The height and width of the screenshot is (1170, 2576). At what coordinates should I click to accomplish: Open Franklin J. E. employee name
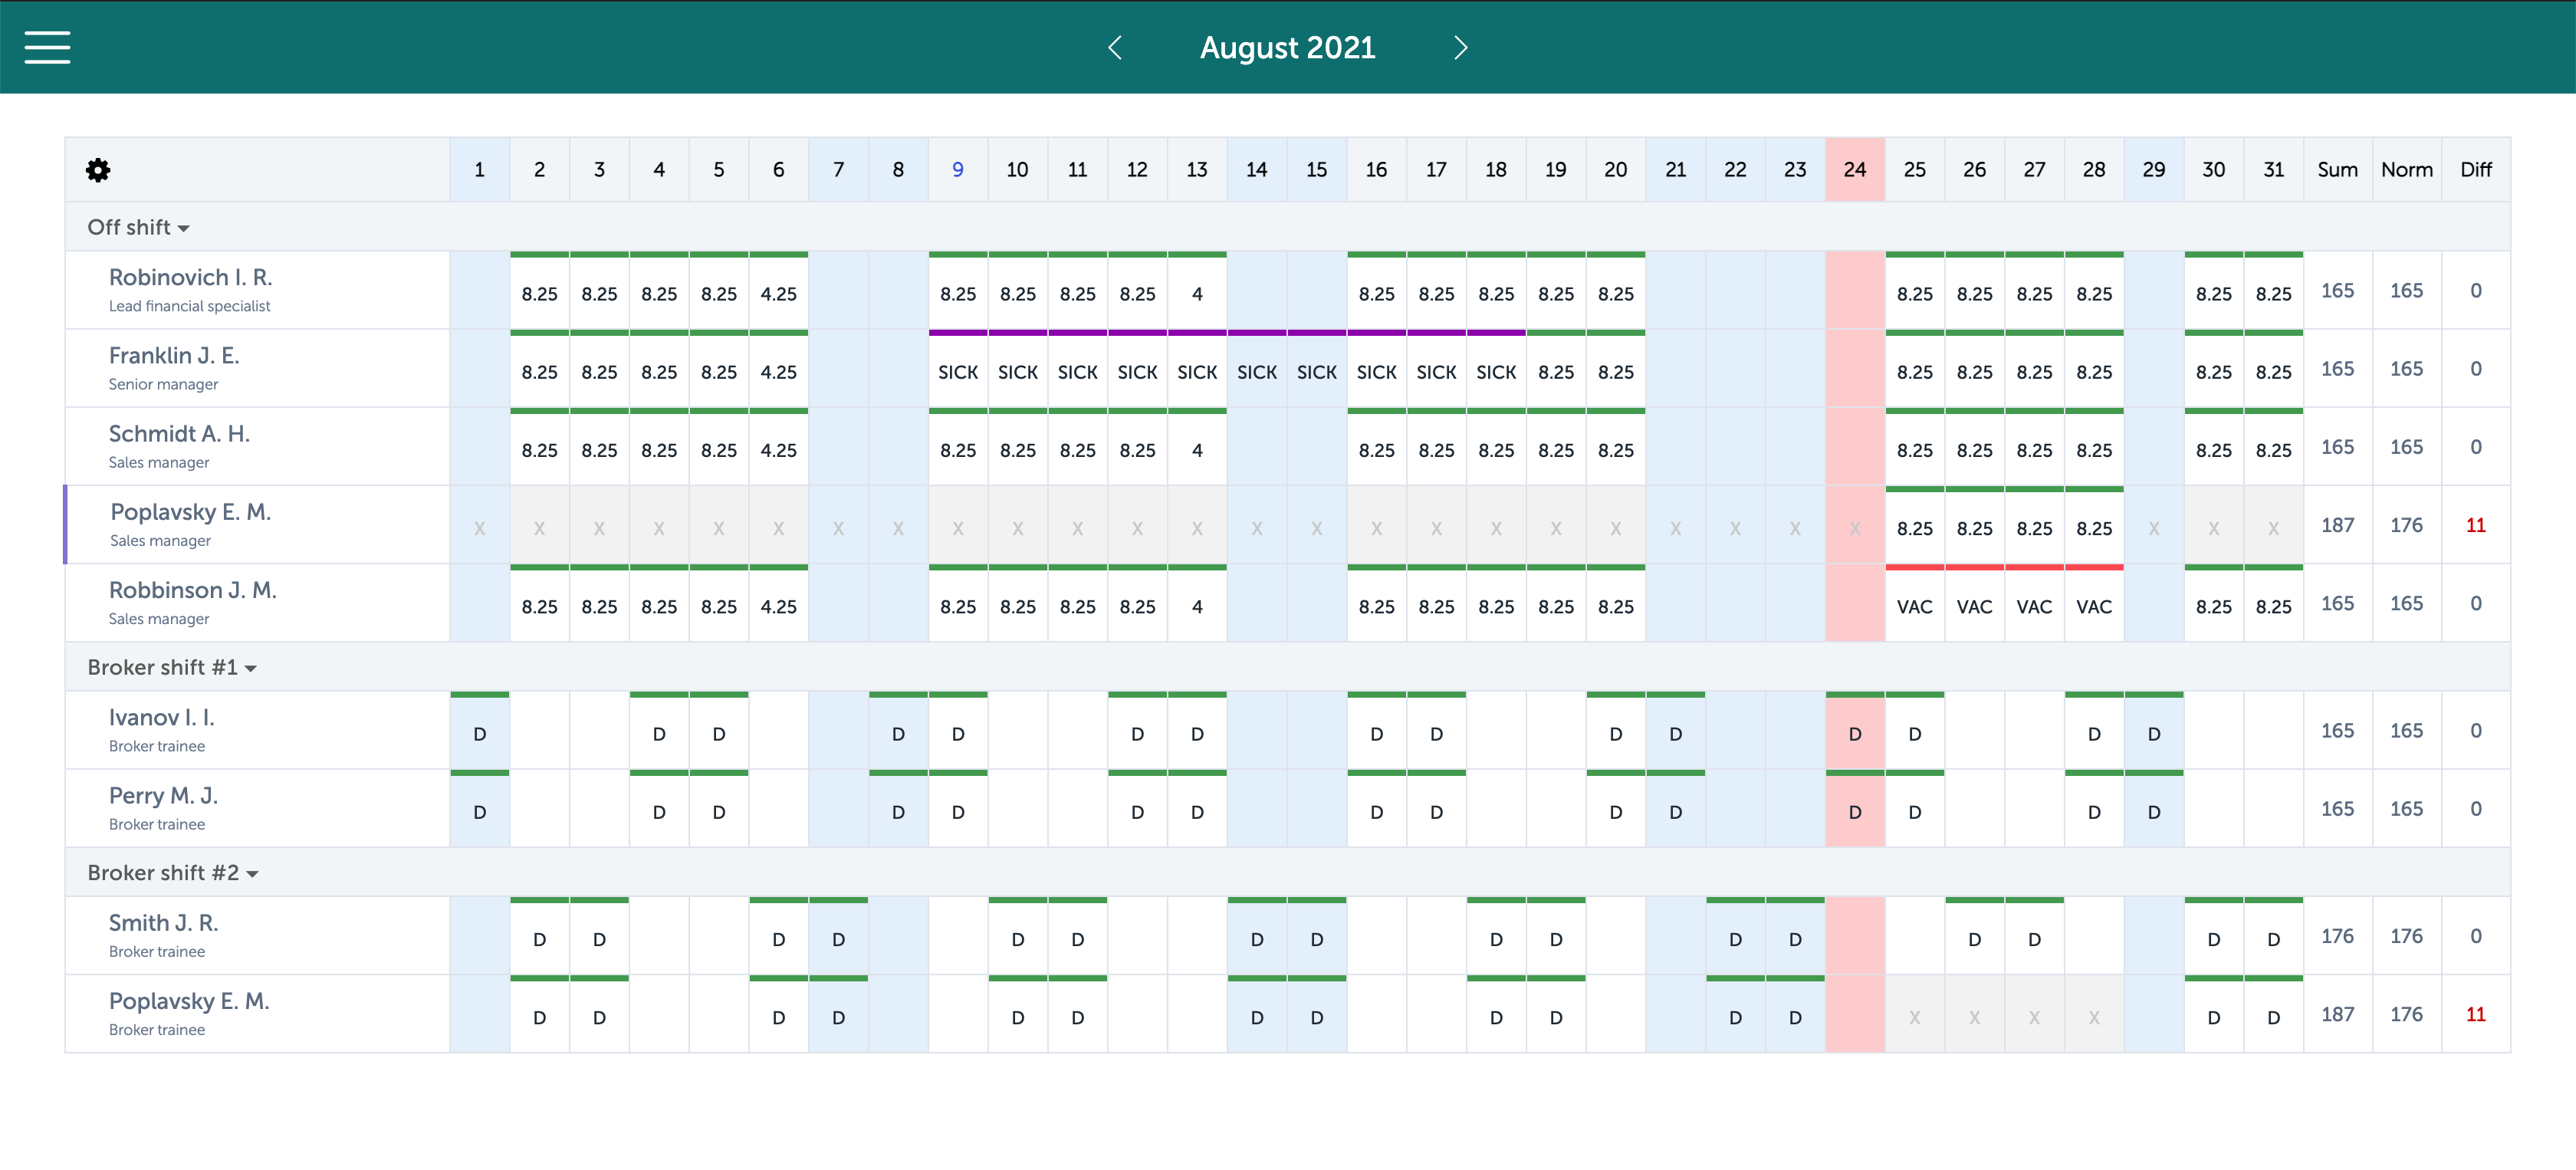pos(174,356)
